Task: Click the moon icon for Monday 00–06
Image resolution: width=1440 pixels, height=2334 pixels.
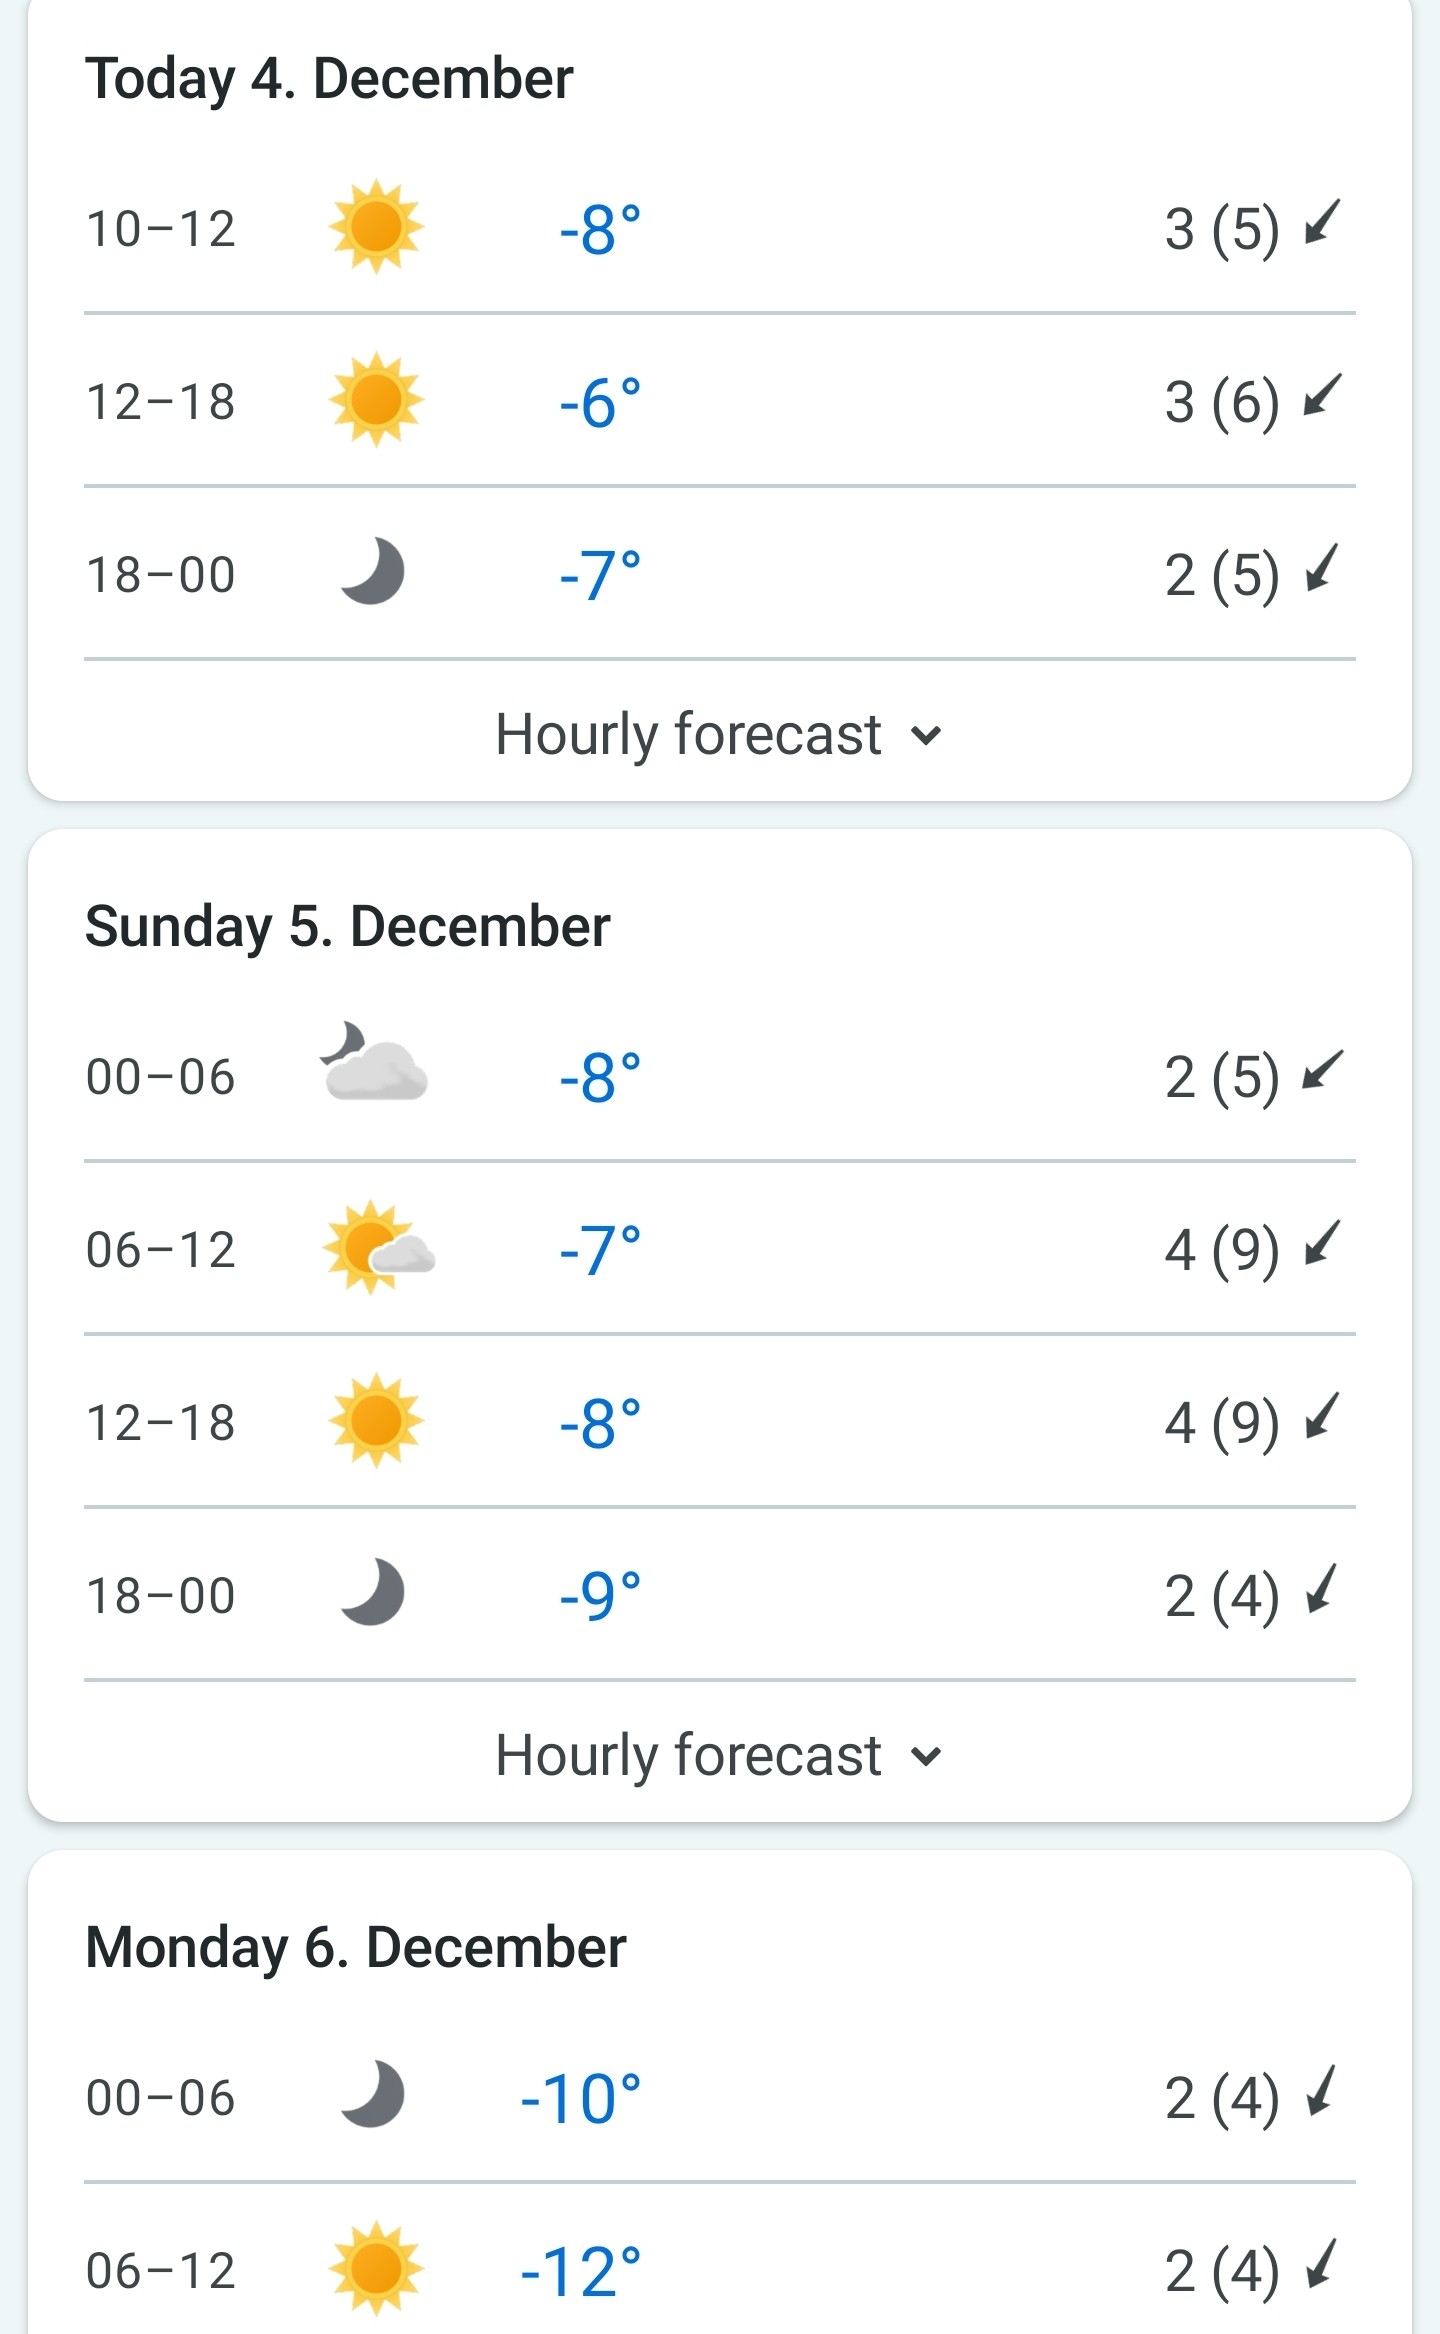Action: pos(373,2094)
